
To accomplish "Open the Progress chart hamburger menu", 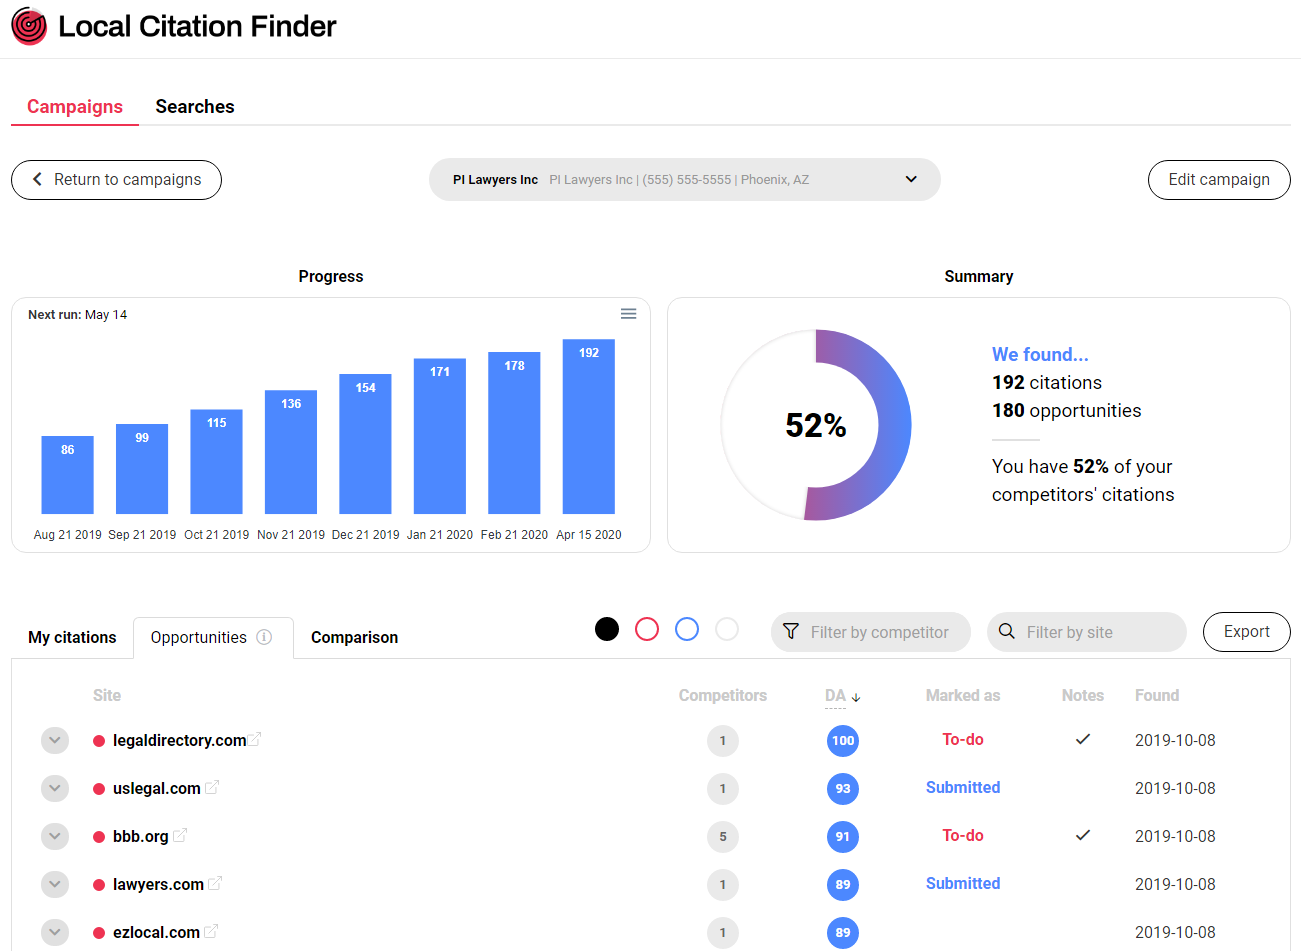I will (628, 313).
